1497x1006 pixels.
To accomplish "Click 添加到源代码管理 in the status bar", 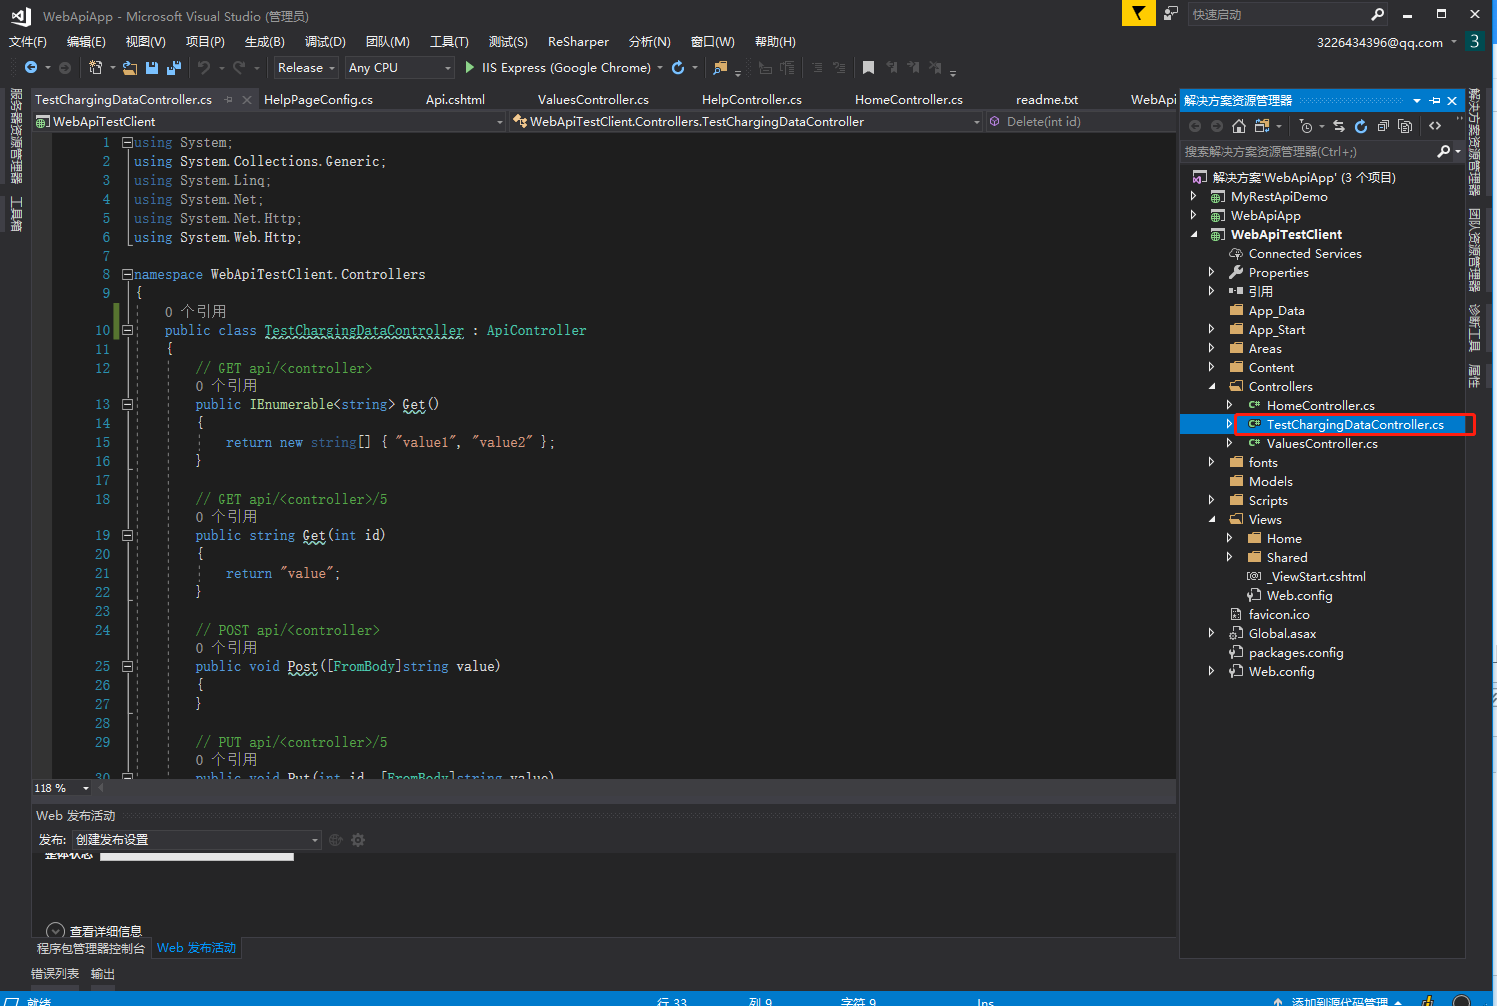I will pos(1340,1000).
